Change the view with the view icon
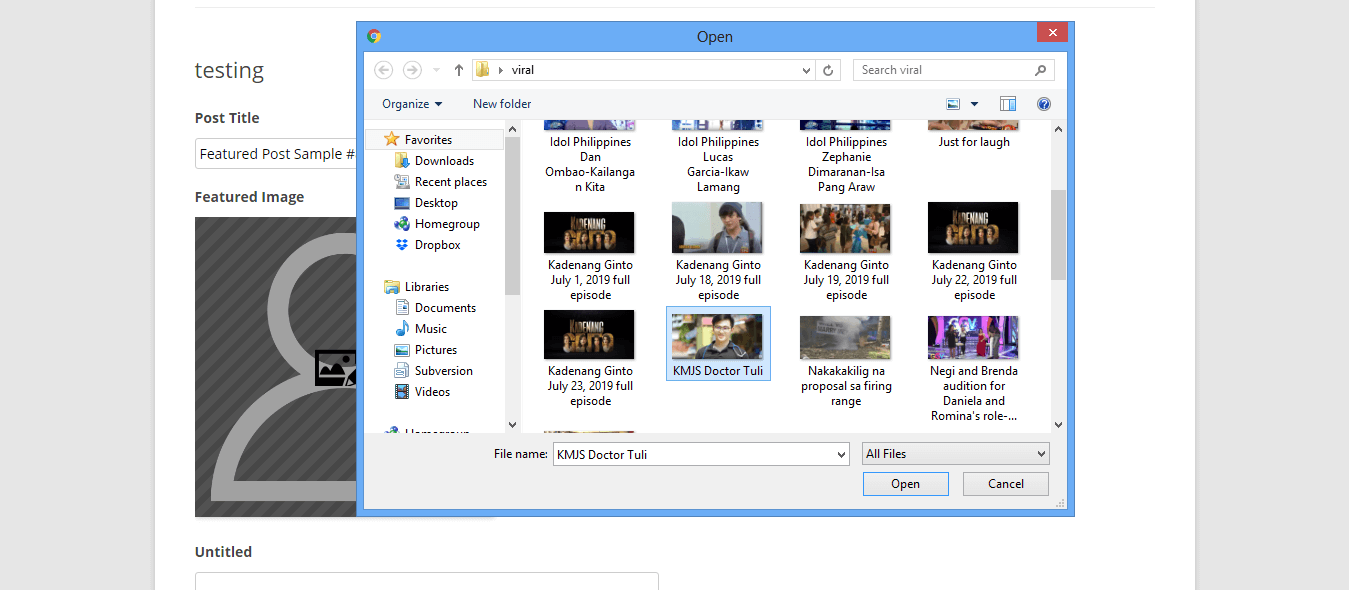 tap(953, 104)
